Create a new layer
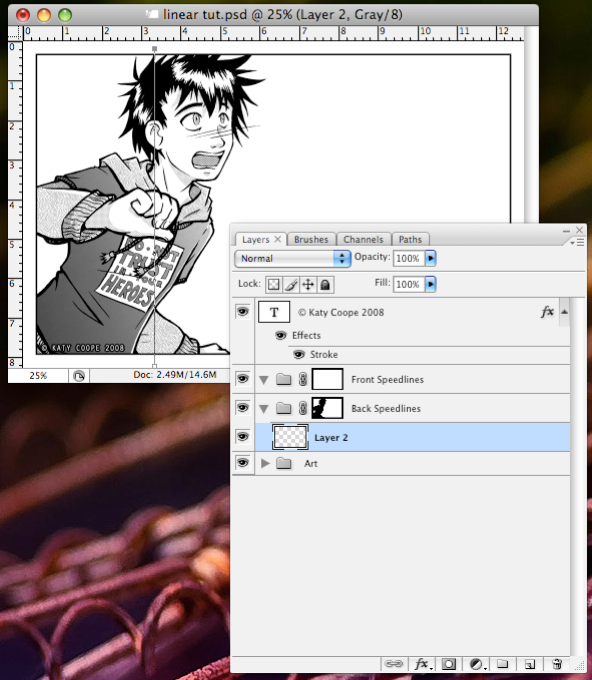592x680 pixels. click(x=529, y=664)
